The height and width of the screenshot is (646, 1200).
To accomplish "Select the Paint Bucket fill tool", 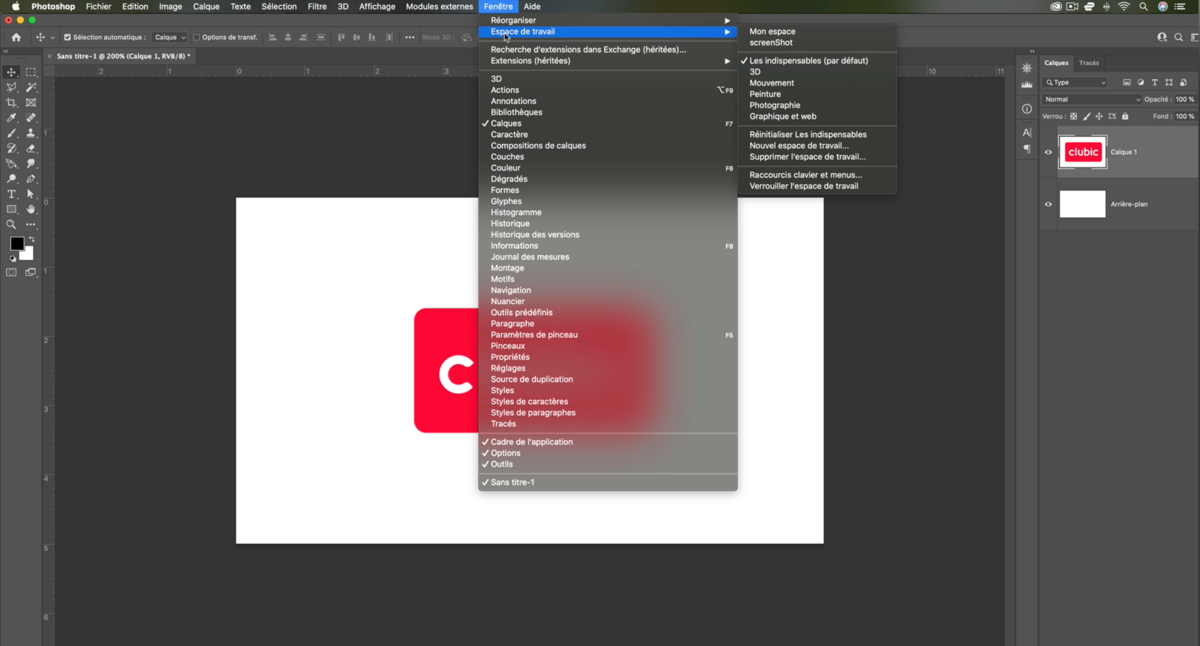I will coord(12,164).
